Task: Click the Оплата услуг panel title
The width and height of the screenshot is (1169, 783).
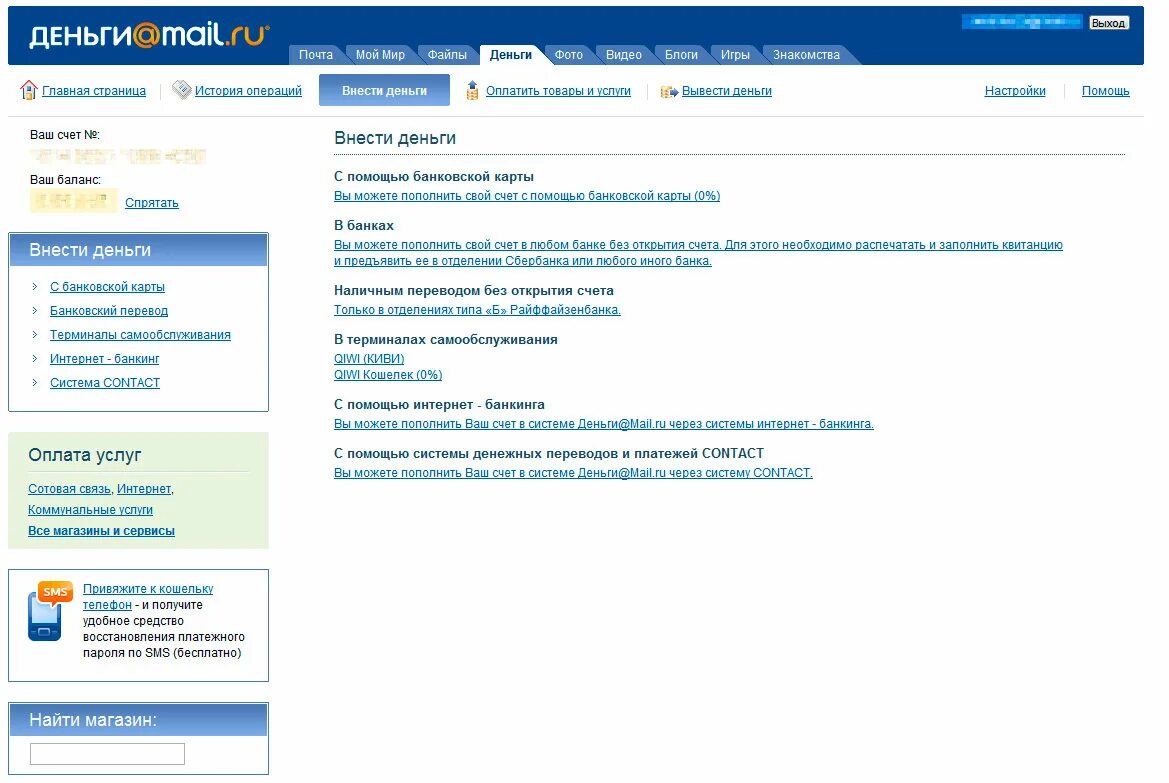Action: 85,455
